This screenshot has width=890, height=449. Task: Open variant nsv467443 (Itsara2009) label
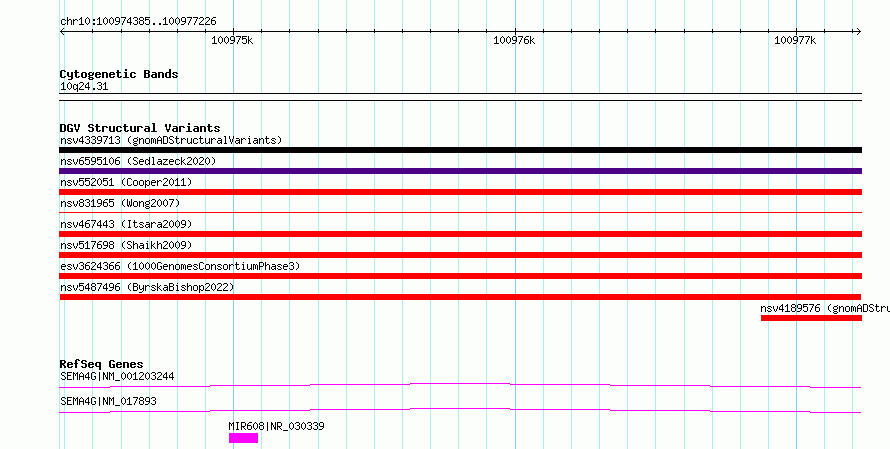(126, 224)
